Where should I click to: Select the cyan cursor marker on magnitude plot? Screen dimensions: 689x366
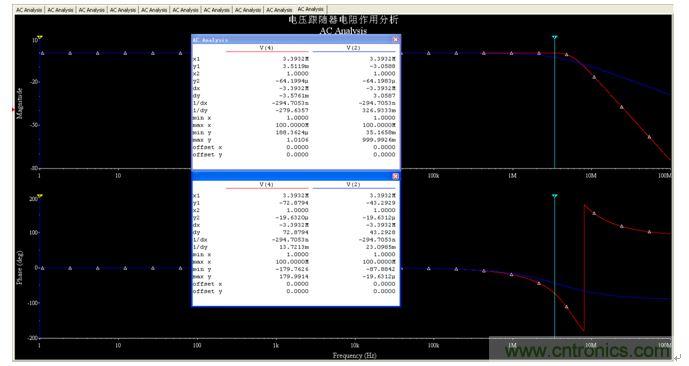pyautogui.click(x=555, y=37)
